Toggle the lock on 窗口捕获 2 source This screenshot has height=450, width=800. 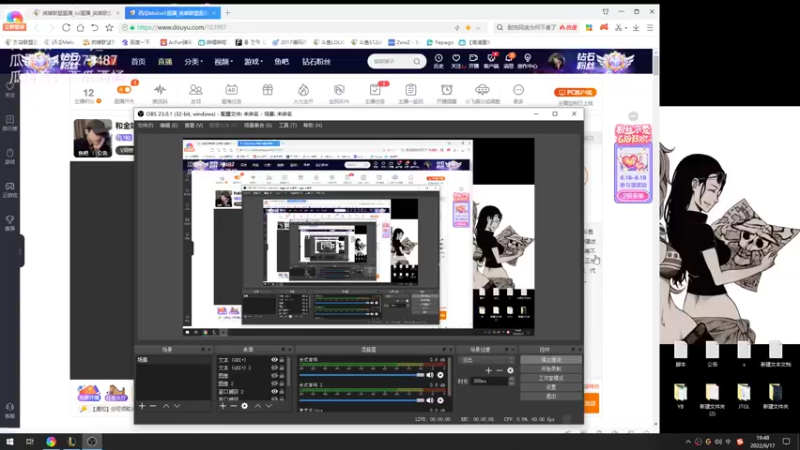[282, 391]
